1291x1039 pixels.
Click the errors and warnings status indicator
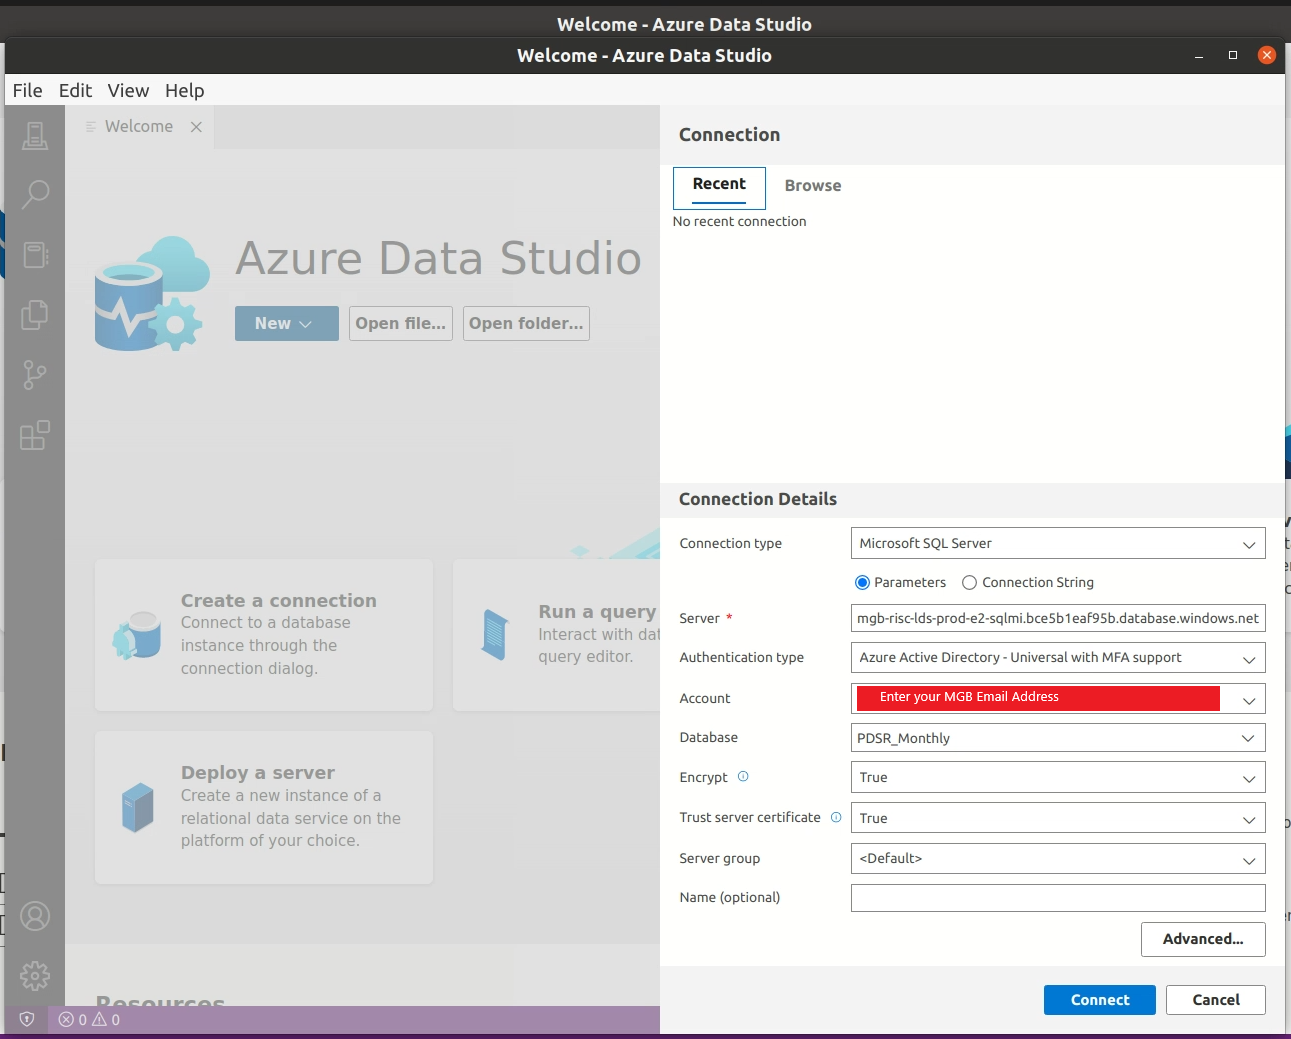pos(89,1020)
